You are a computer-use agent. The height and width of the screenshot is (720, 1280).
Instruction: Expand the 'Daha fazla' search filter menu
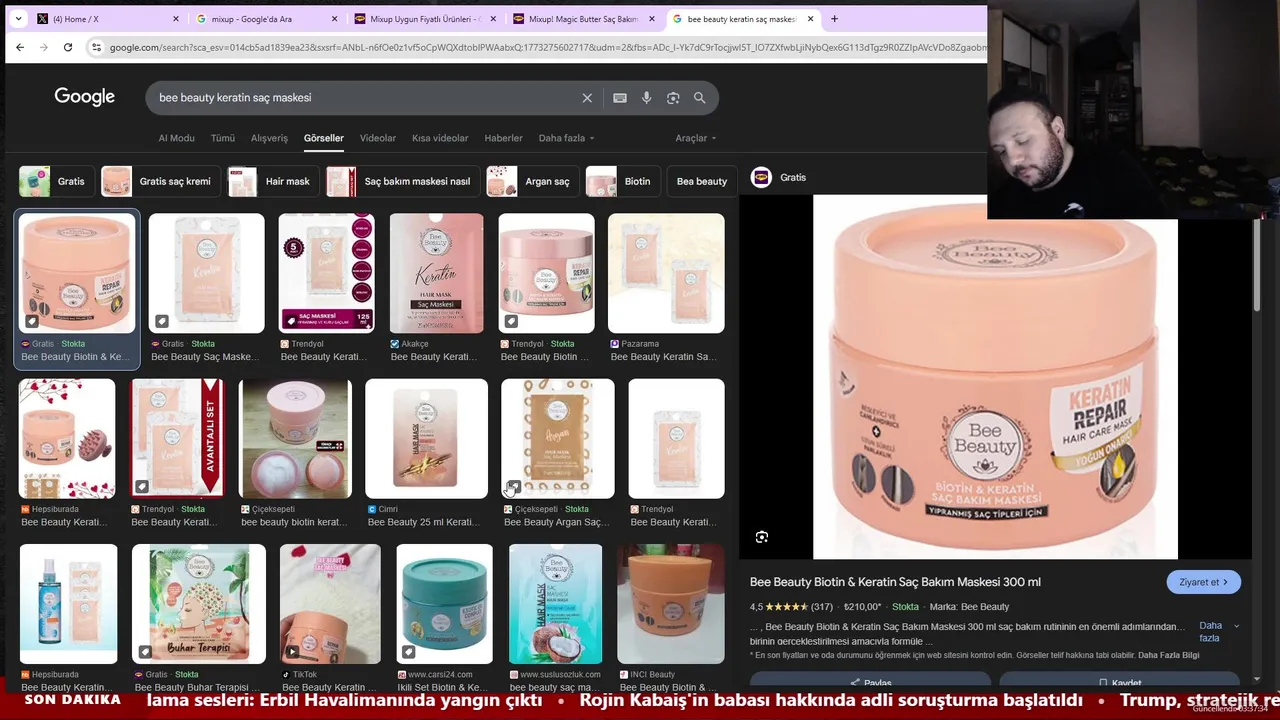pyautogui.click(x=566, y=138)
